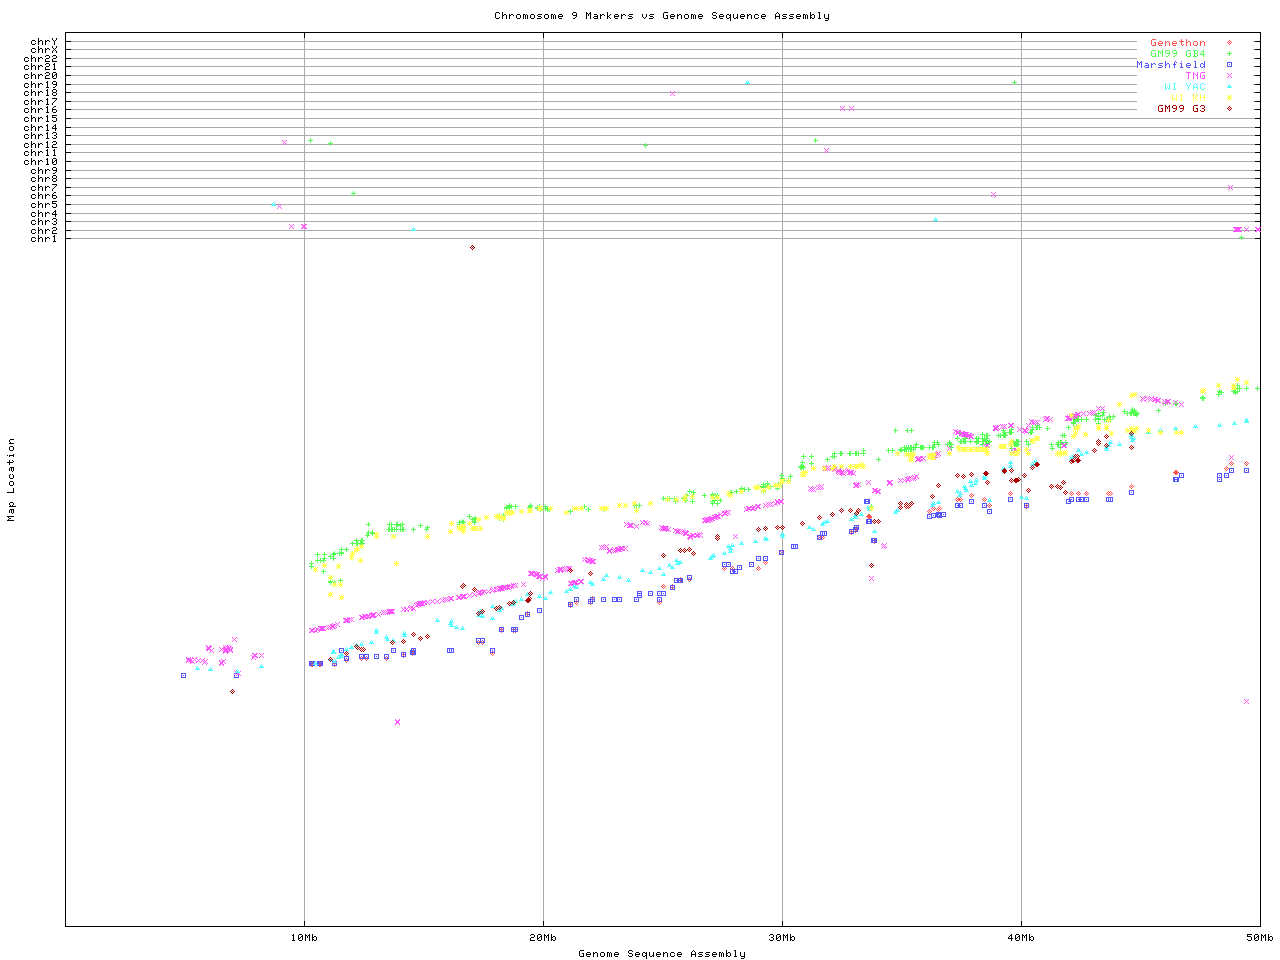Click the WI YAC legend text
This screenshot has height=960, width=1280.
[x=1184, y=87]
